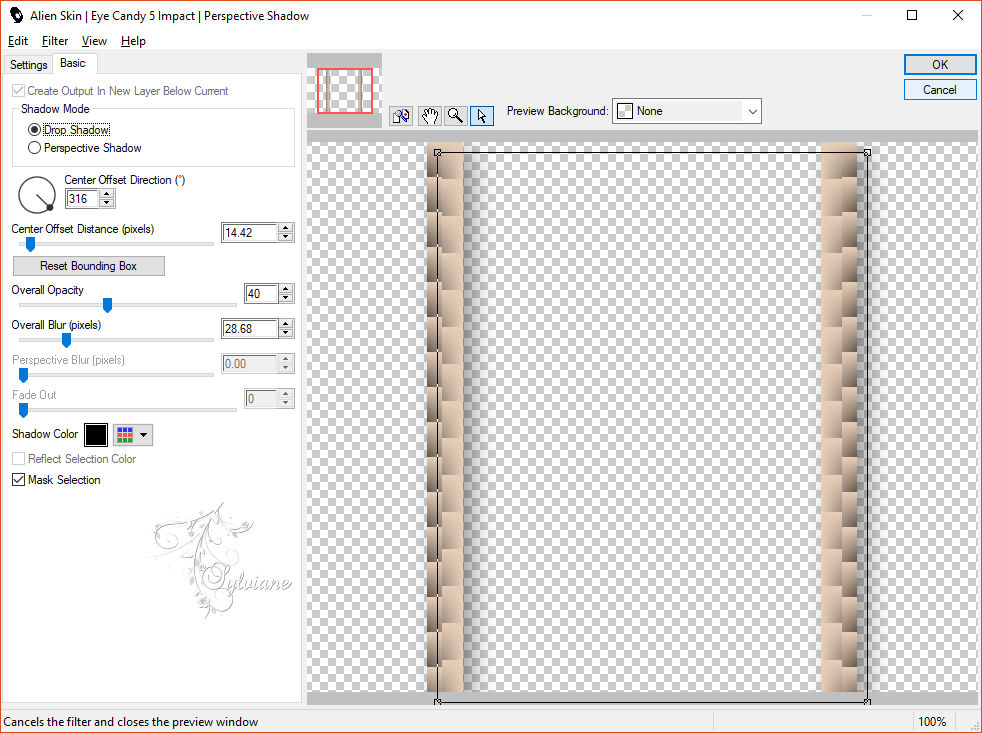
Task: Click the OK button
Action: (939, 65)
